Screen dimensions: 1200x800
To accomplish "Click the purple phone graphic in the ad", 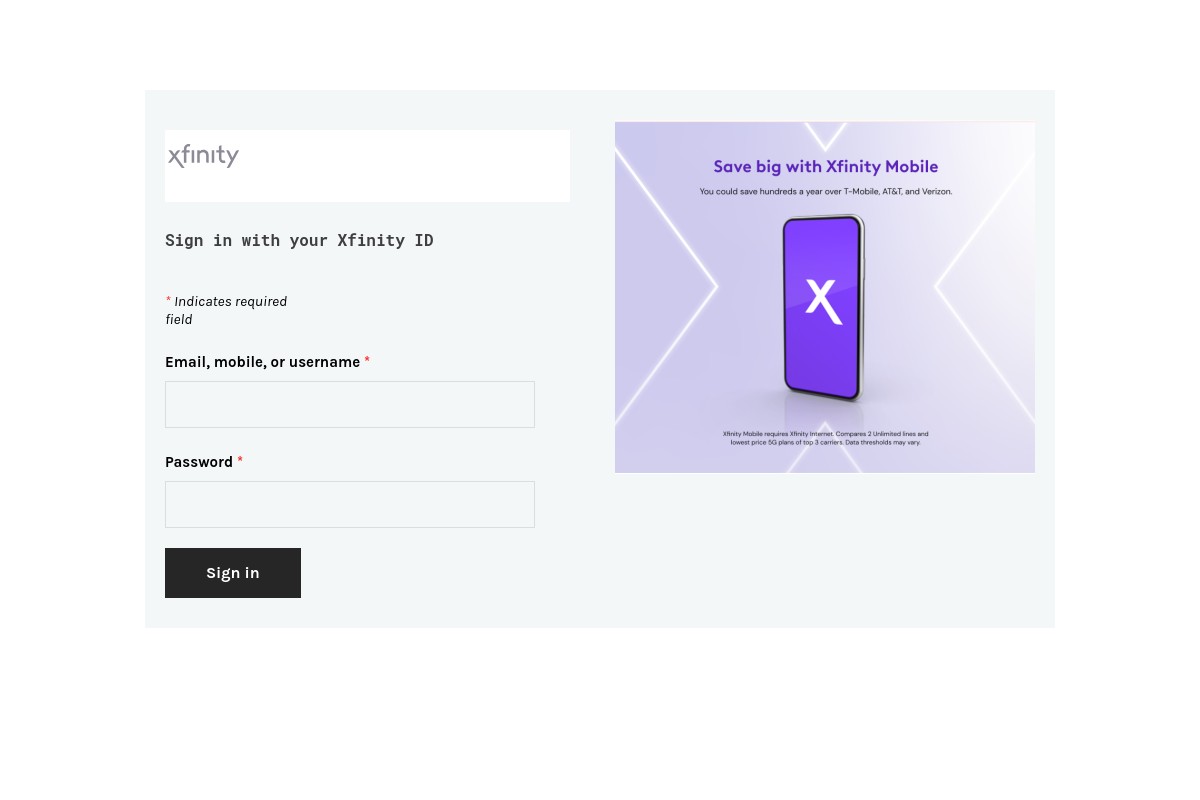I will click(822, 308).
